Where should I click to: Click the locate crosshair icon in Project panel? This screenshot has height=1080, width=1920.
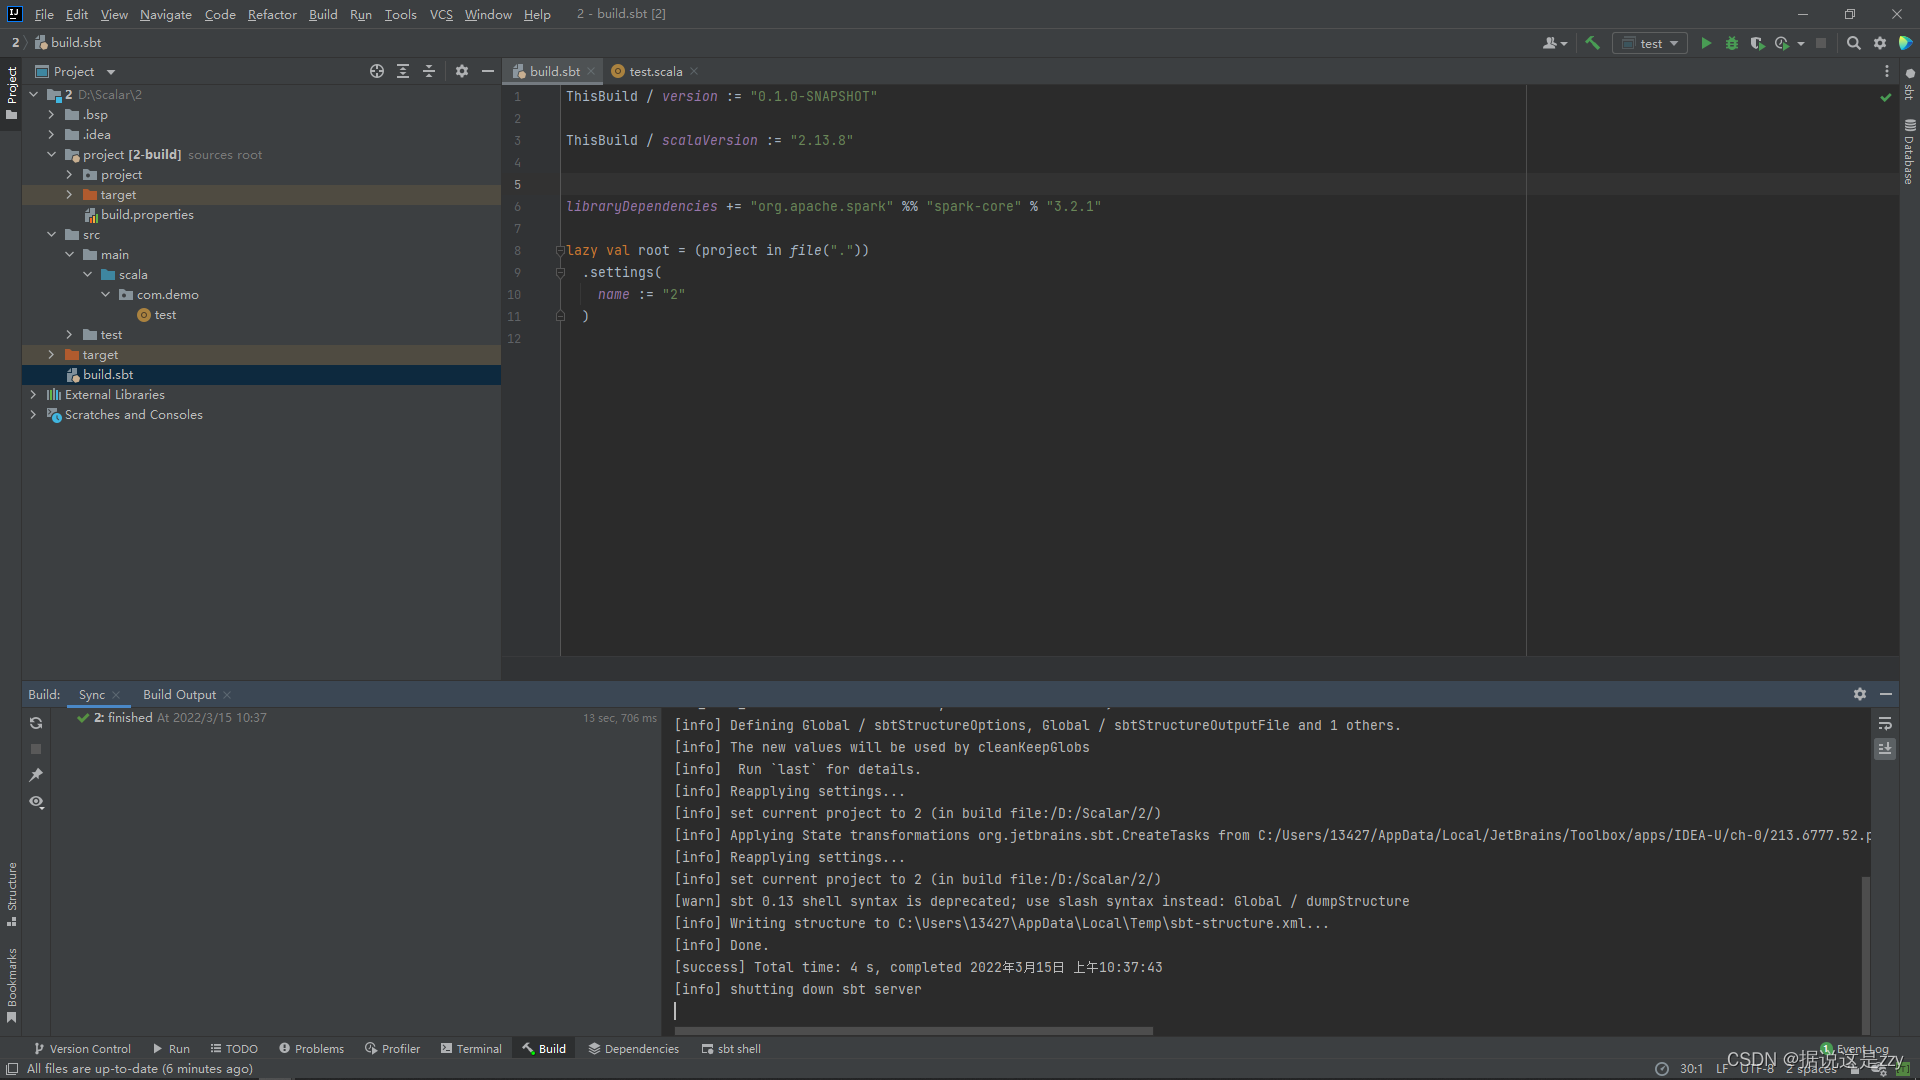coord(377,71)
